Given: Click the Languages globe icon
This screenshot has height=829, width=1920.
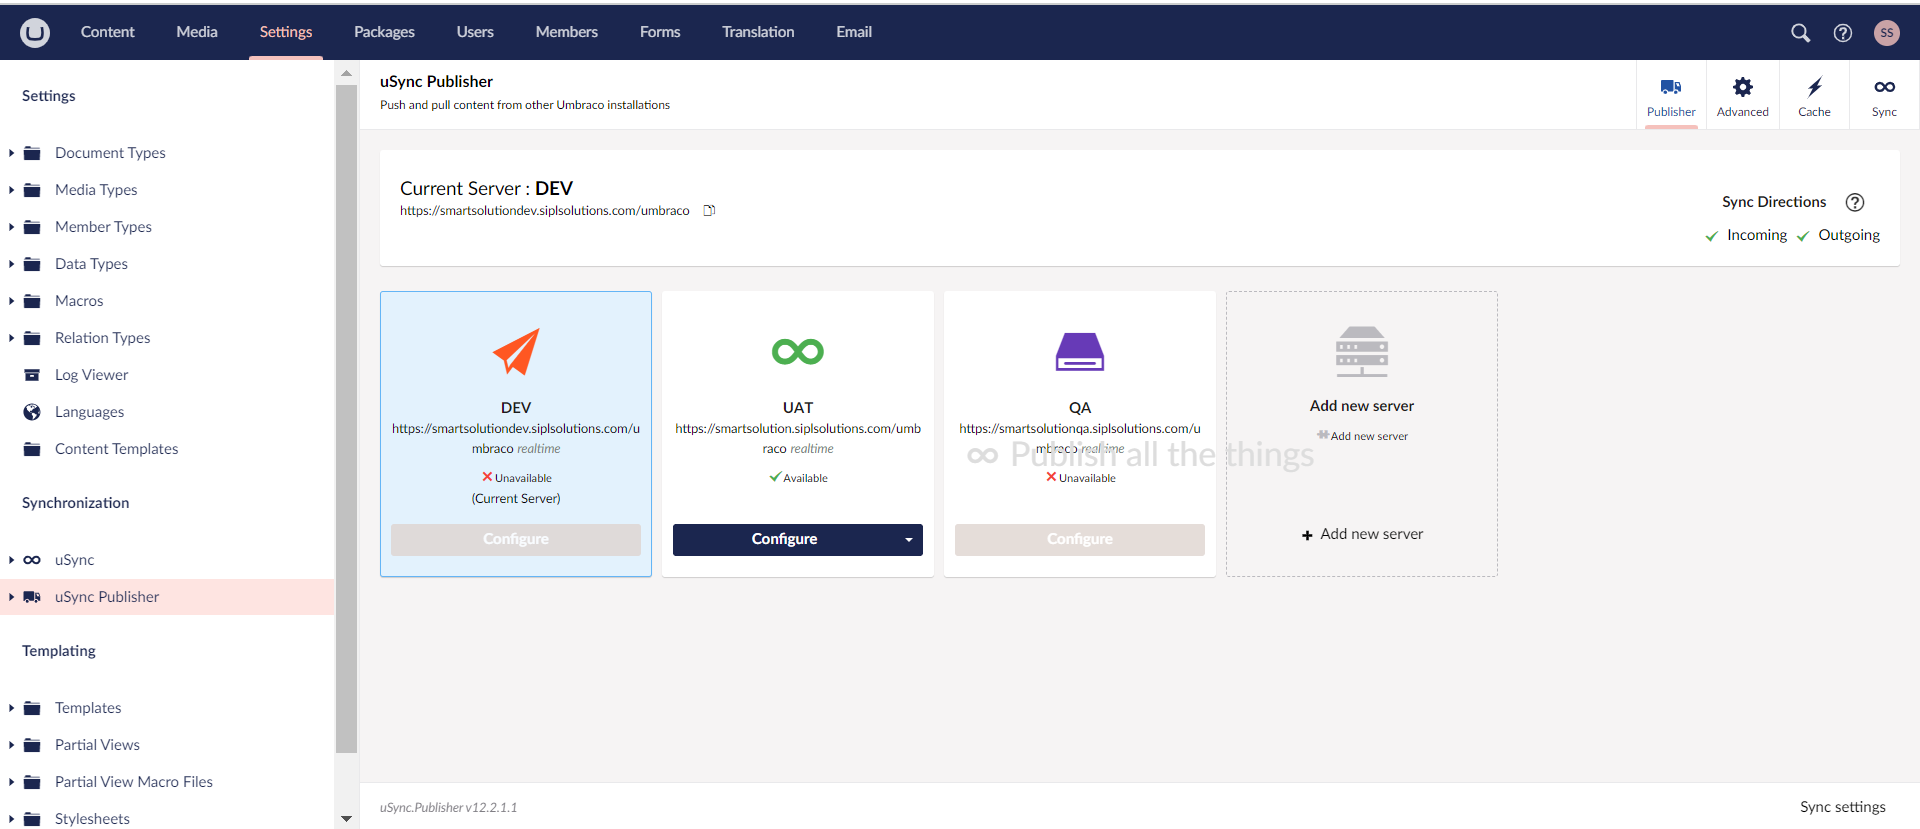Looking at the screenshot, I should point(32,412).
